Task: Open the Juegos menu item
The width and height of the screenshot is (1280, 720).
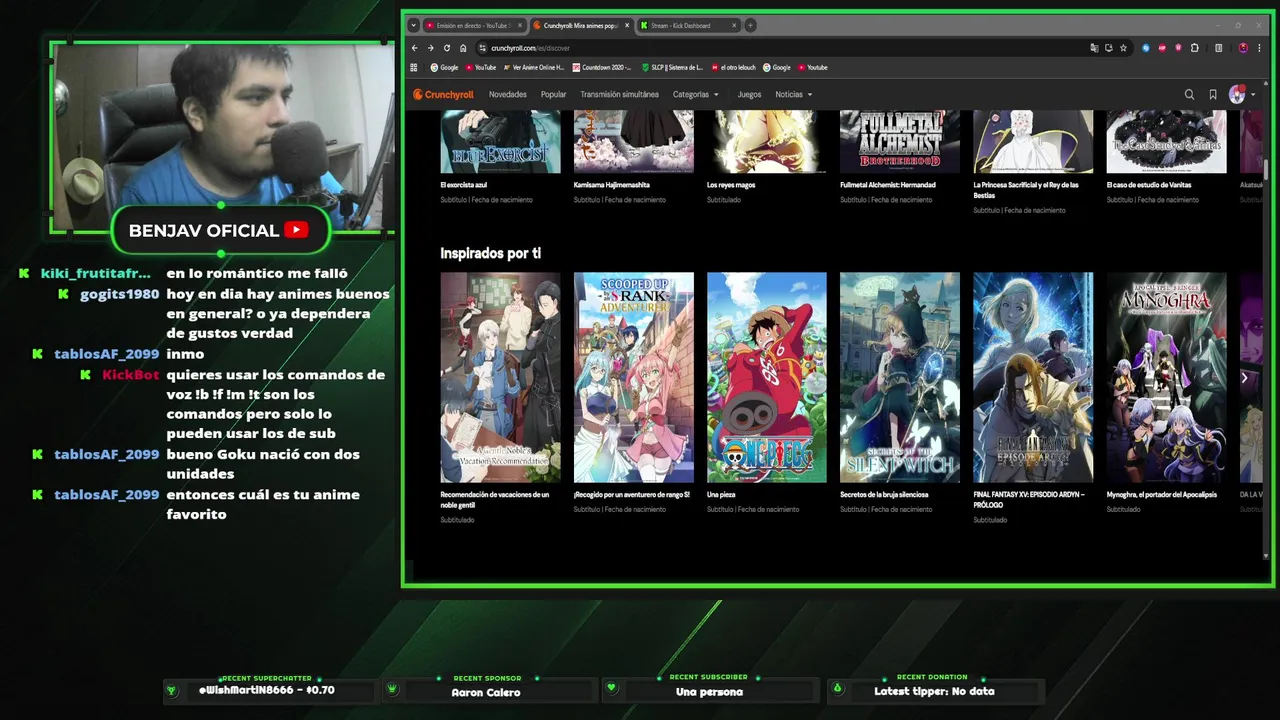Action: pyautogui.click(x=749, y=95)
